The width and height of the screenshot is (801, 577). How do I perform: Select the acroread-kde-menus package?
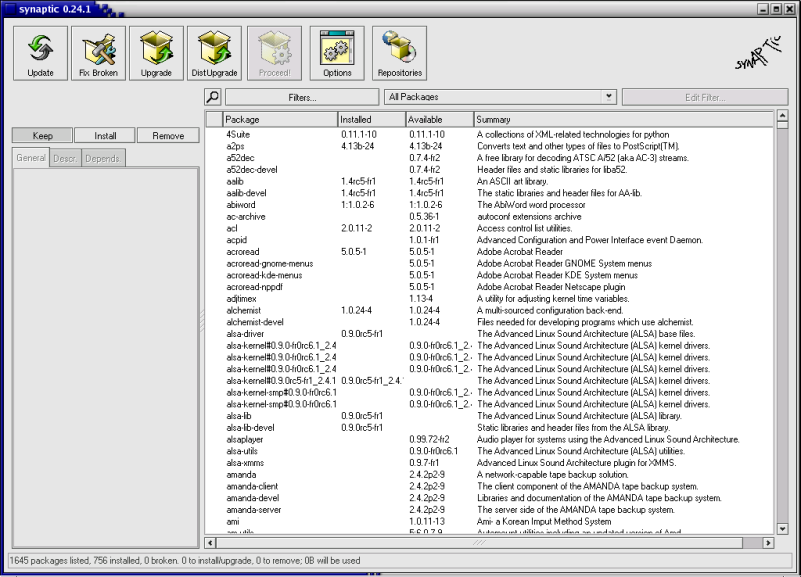(x=489, y=275)
